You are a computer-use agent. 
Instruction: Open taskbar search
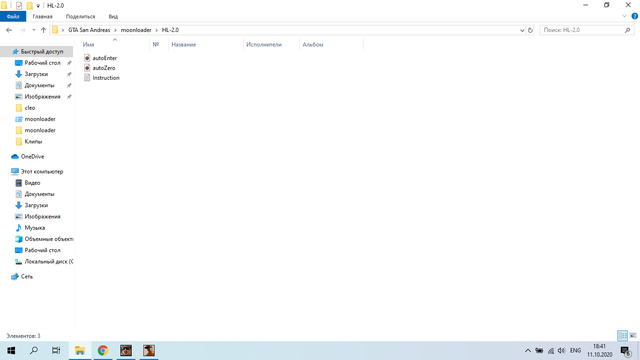(x=34, y=351)
